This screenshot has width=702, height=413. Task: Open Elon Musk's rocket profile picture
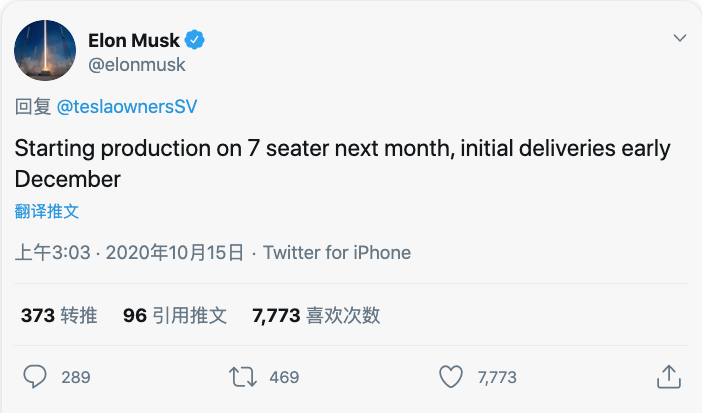(x=45, y=51)
